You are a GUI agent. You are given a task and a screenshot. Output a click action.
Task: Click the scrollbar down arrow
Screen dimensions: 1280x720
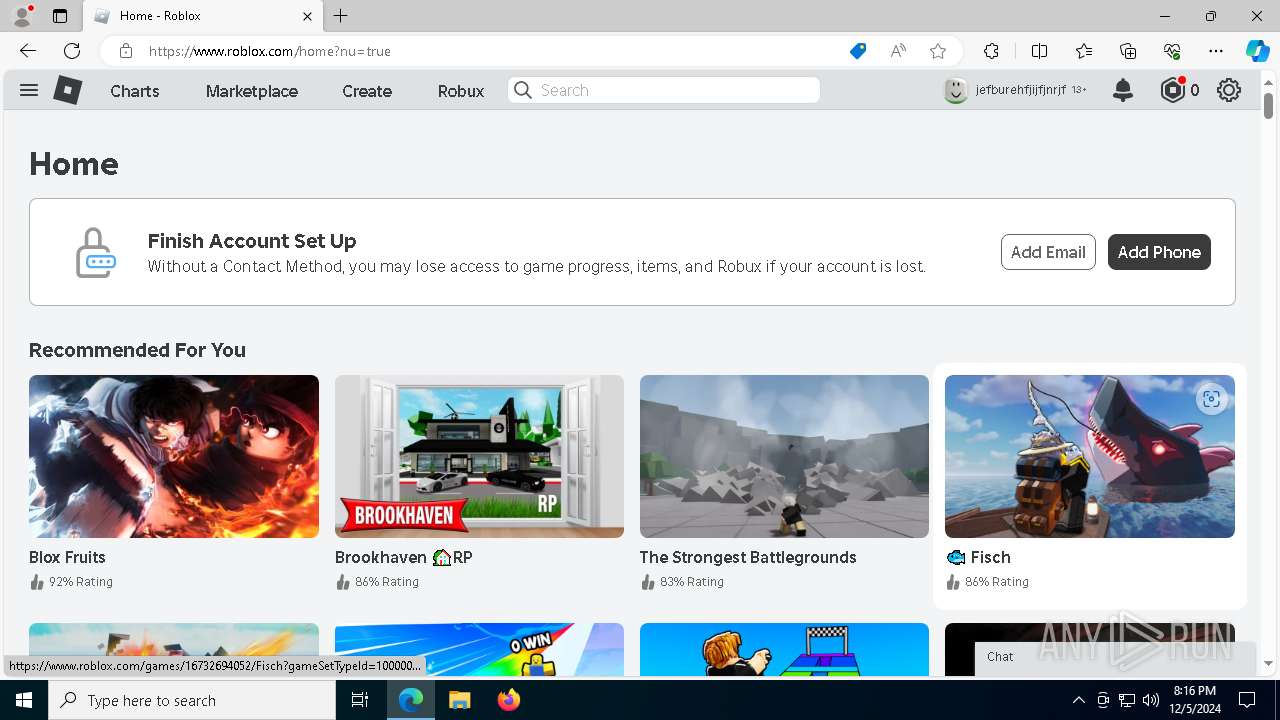click(x=1268, y=663)
